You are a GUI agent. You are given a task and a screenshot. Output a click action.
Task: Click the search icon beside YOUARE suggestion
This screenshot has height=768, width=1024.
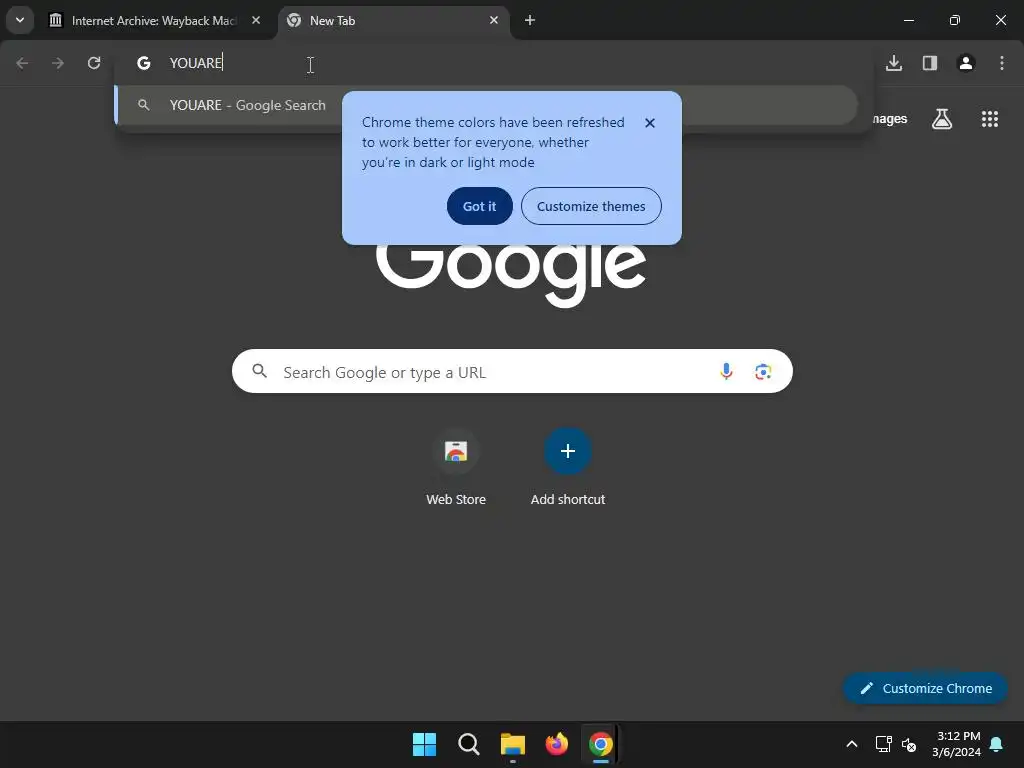(144, 105)
